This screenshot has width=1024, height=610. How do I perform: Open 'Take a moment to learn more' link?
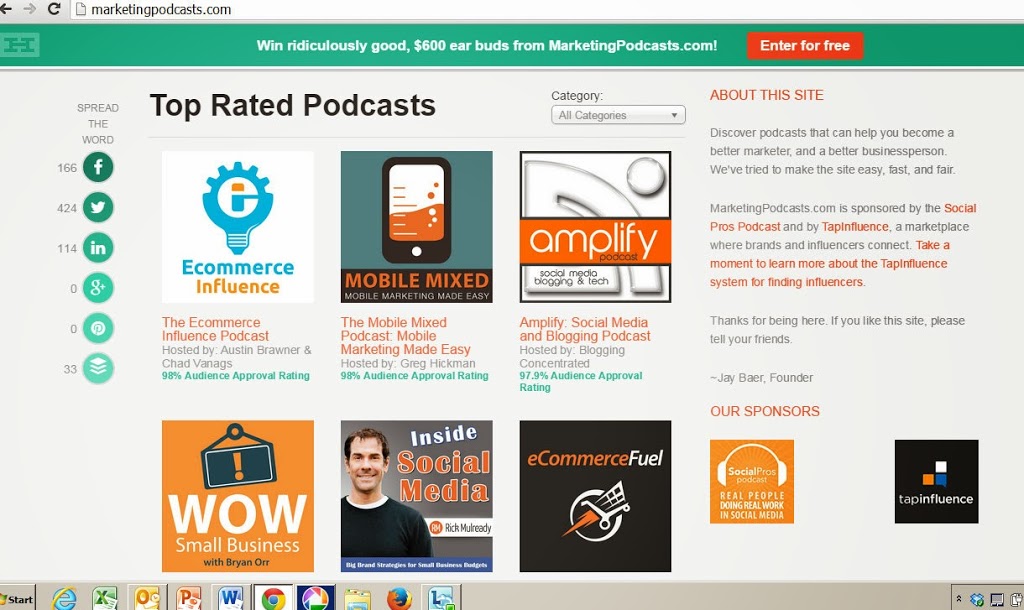829,264
